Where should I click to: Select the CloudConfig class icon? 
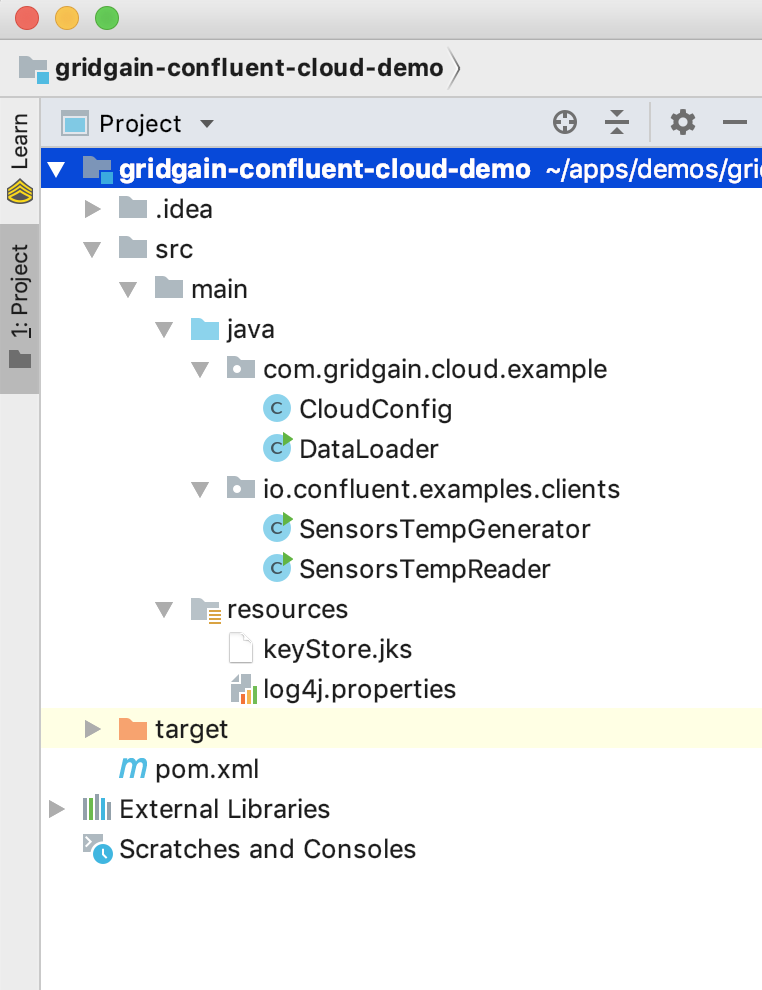275,409
